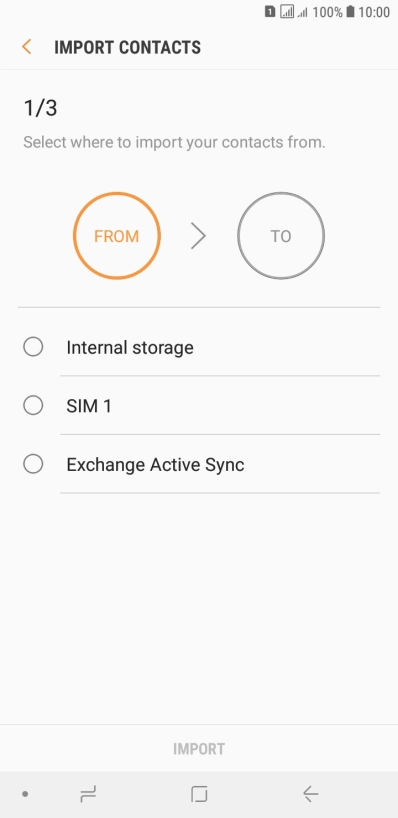This screenshot has height=818, width=398.
Task: Tap the battery icon in status bar
Action: coord(350,11)
